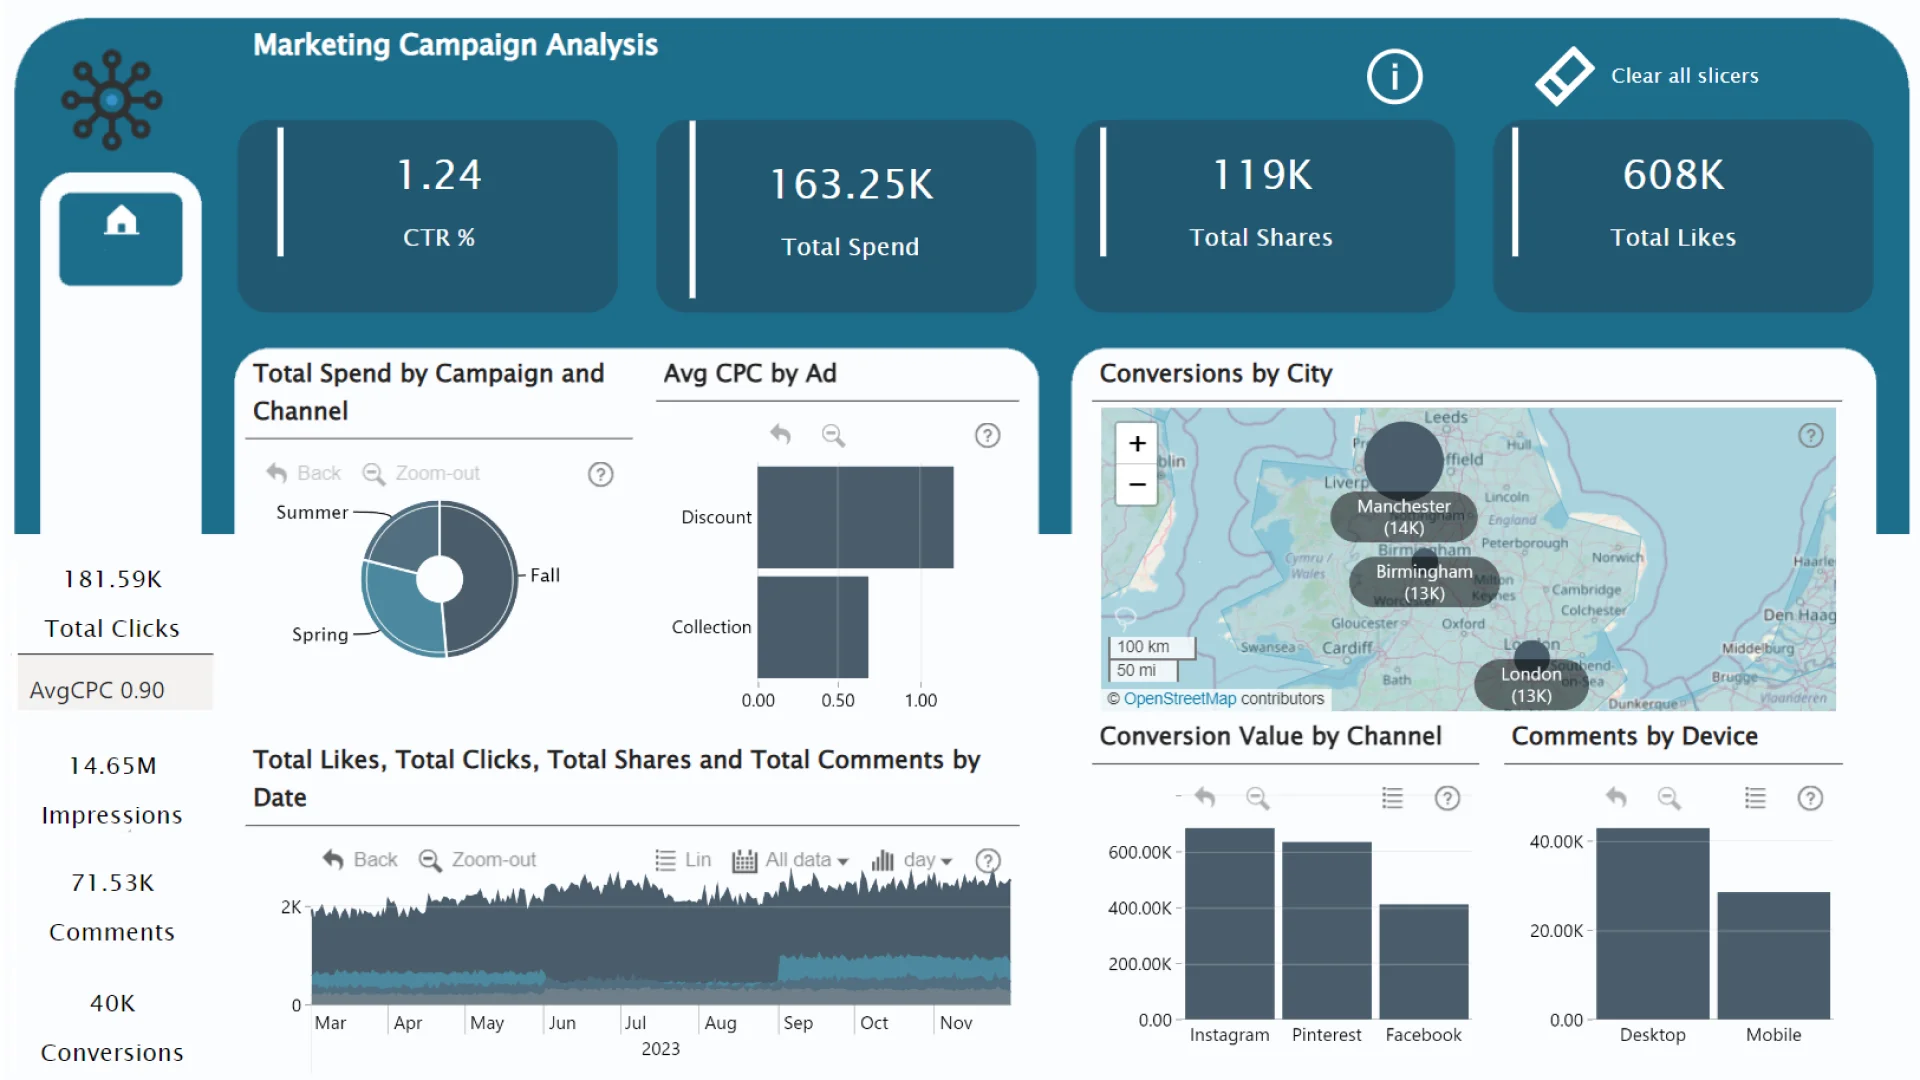
Task: Click the Birmingham (13K) map label
Action: [1423, 582]
